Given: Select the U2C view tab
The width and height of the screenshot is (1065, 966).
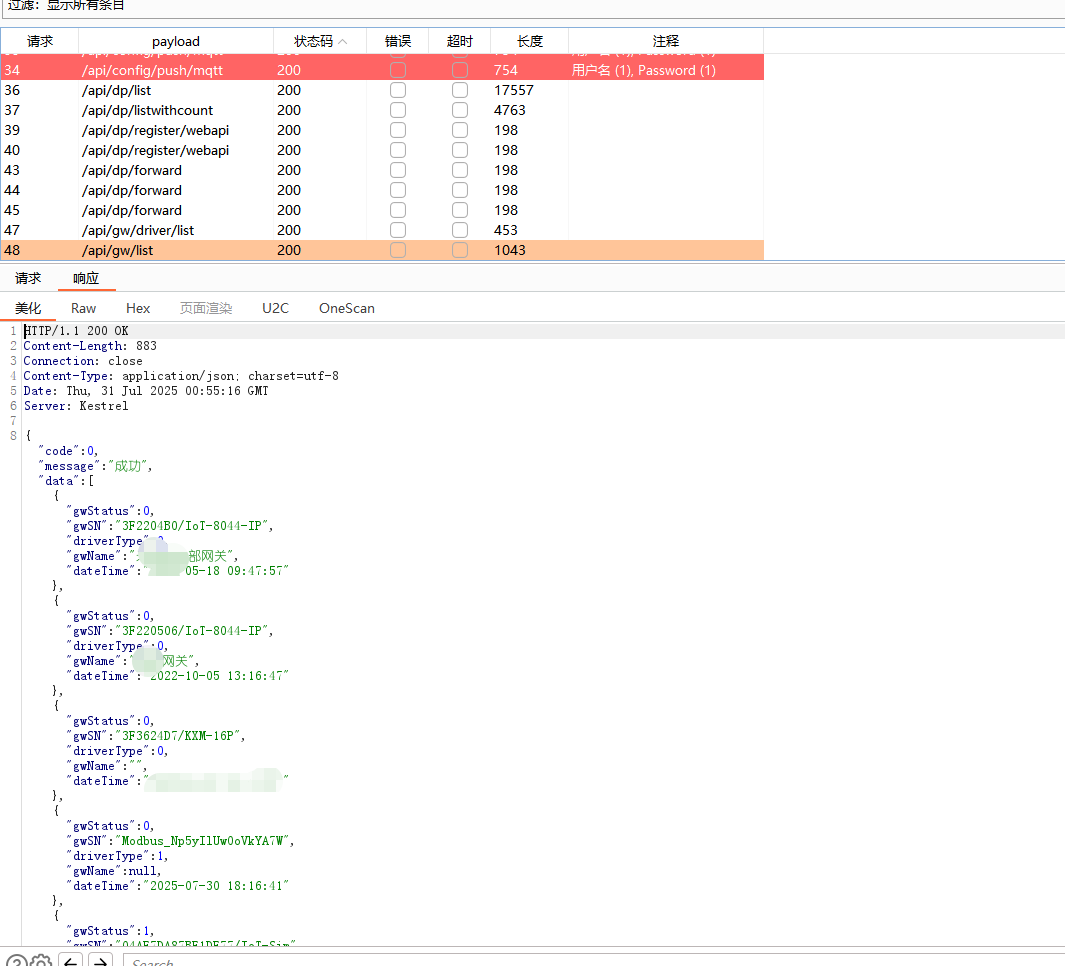Looking at the screenshot, I should point(275,308).
